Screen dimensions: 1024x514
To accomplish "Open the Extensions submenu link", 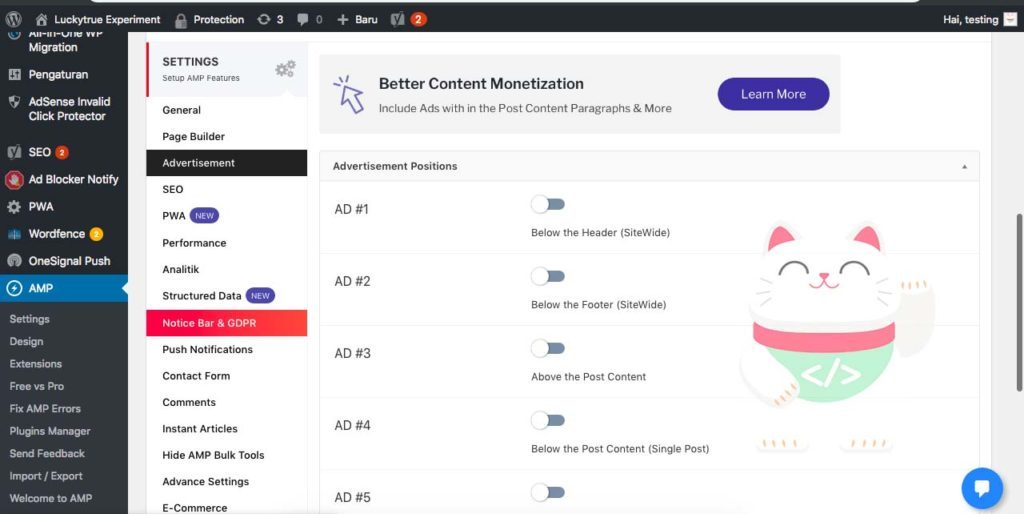I will (x=36, y=364).
